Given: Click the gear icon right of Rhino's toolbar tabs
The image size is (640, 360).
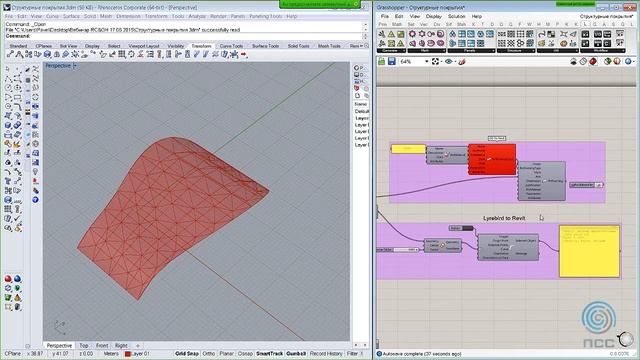Looking at the screenshot, I should 366,46.
